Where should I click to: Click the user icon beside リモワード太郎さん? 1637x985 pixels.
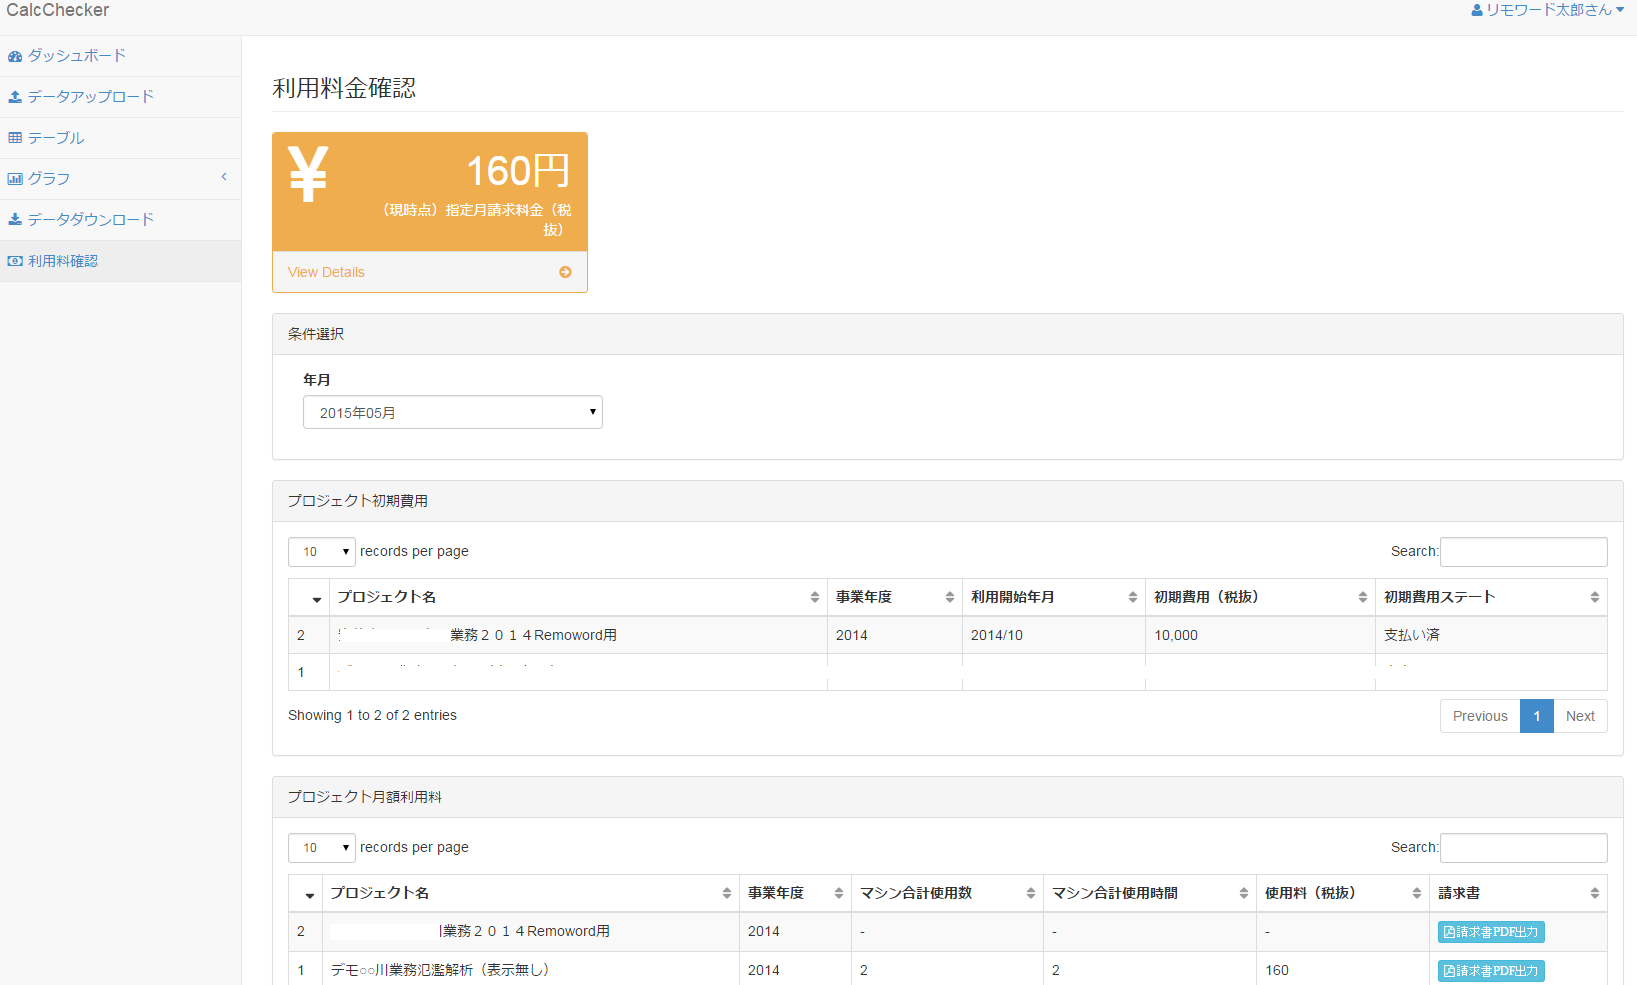coord(1476,10)
